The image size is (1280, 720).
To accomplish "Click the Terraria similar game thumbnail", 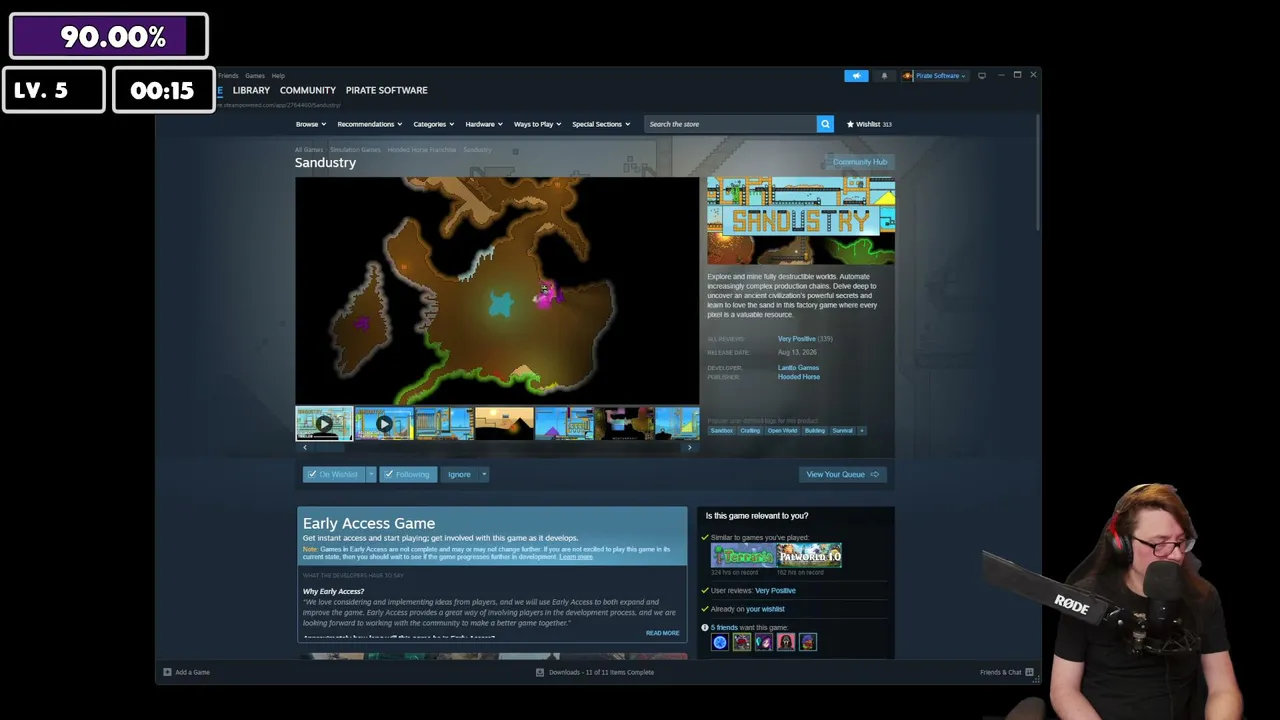I will 743,556.
